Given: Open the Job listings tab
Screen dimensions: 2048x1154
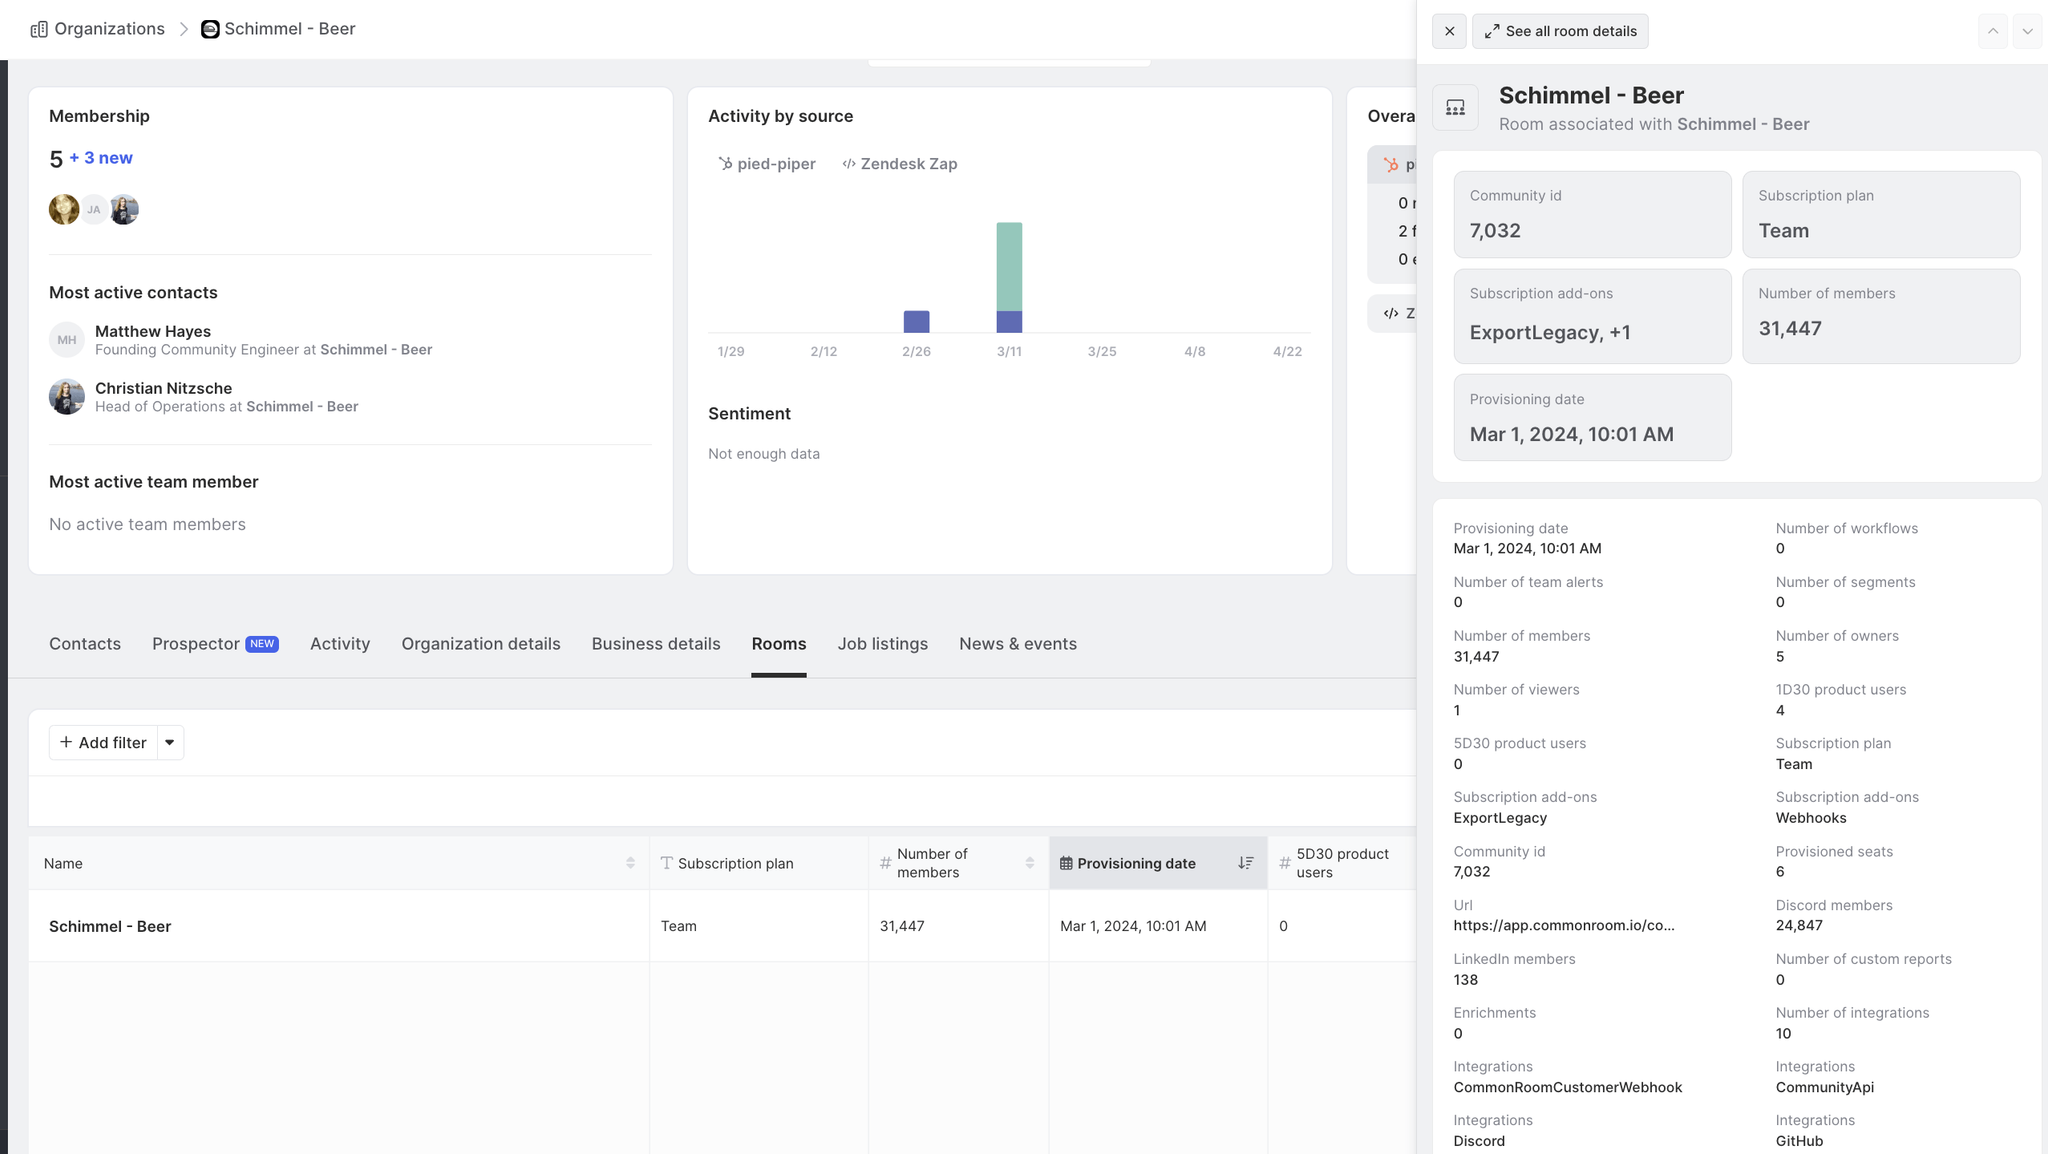Looking at the screenshot, I should pyautogui.click(x=883, y=644).
